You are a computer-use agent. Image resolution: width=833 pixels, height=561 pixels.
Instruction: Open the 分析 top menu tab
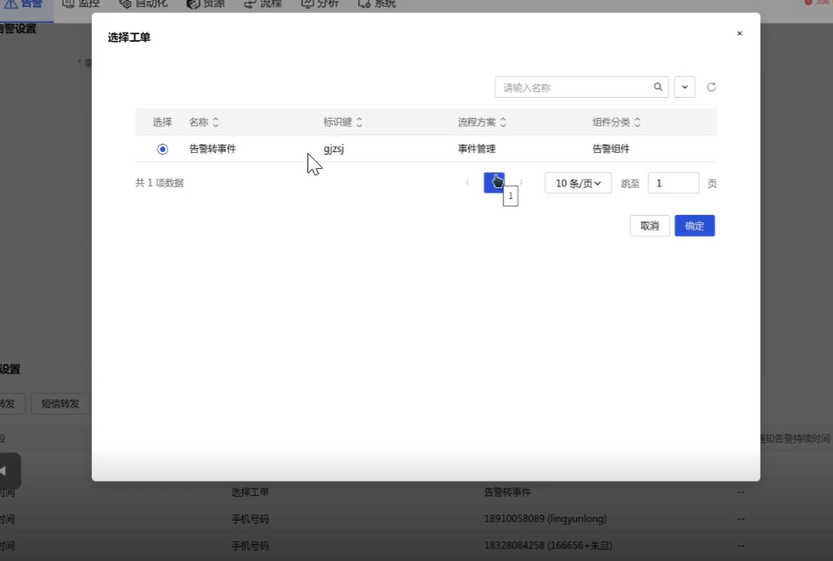point(320,4)
